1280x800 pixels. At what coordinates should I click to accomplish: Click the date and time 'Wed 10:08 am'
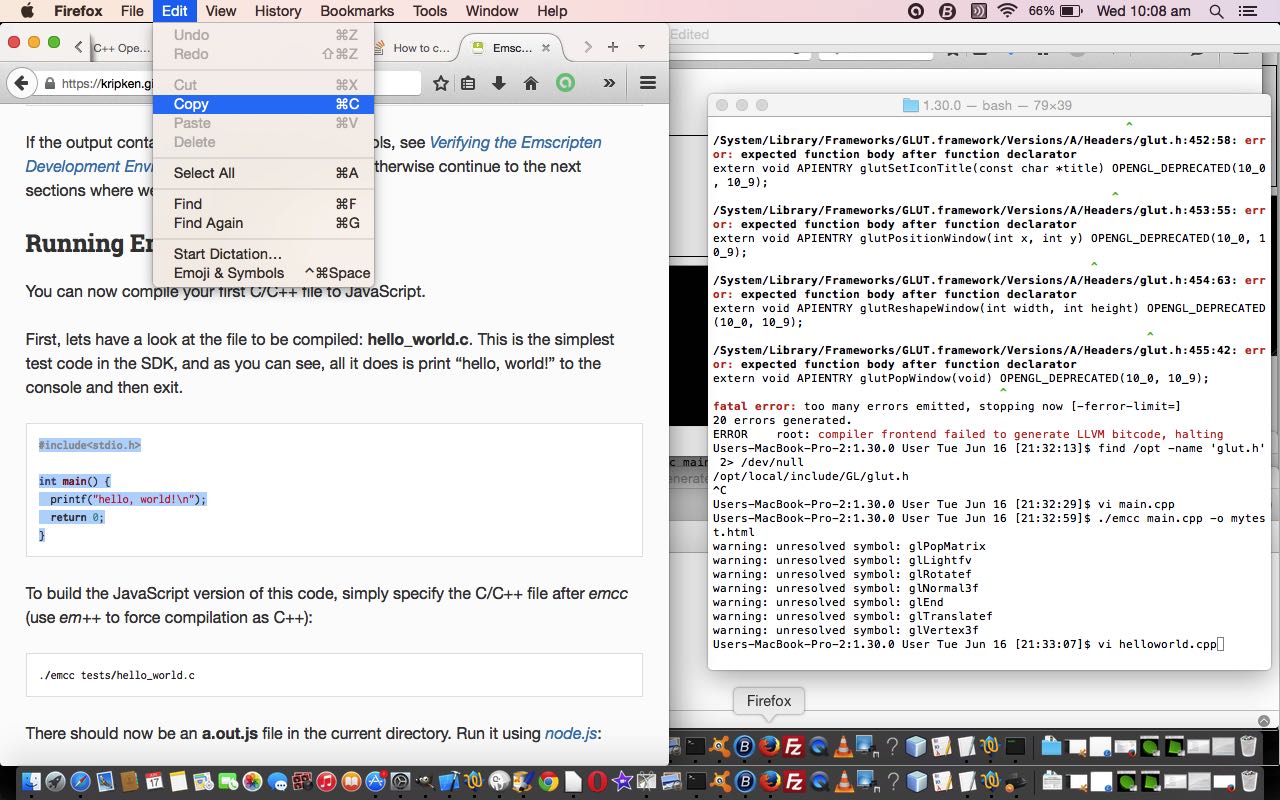pyautogui.click(x=1144, y=11)
